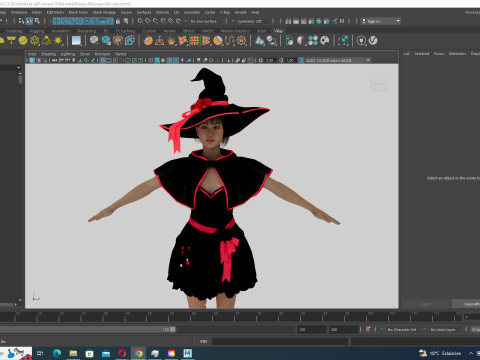The image size is (480, 360).
Task: Click the orange half-sphere shelf icon
Action: point(148,41)
